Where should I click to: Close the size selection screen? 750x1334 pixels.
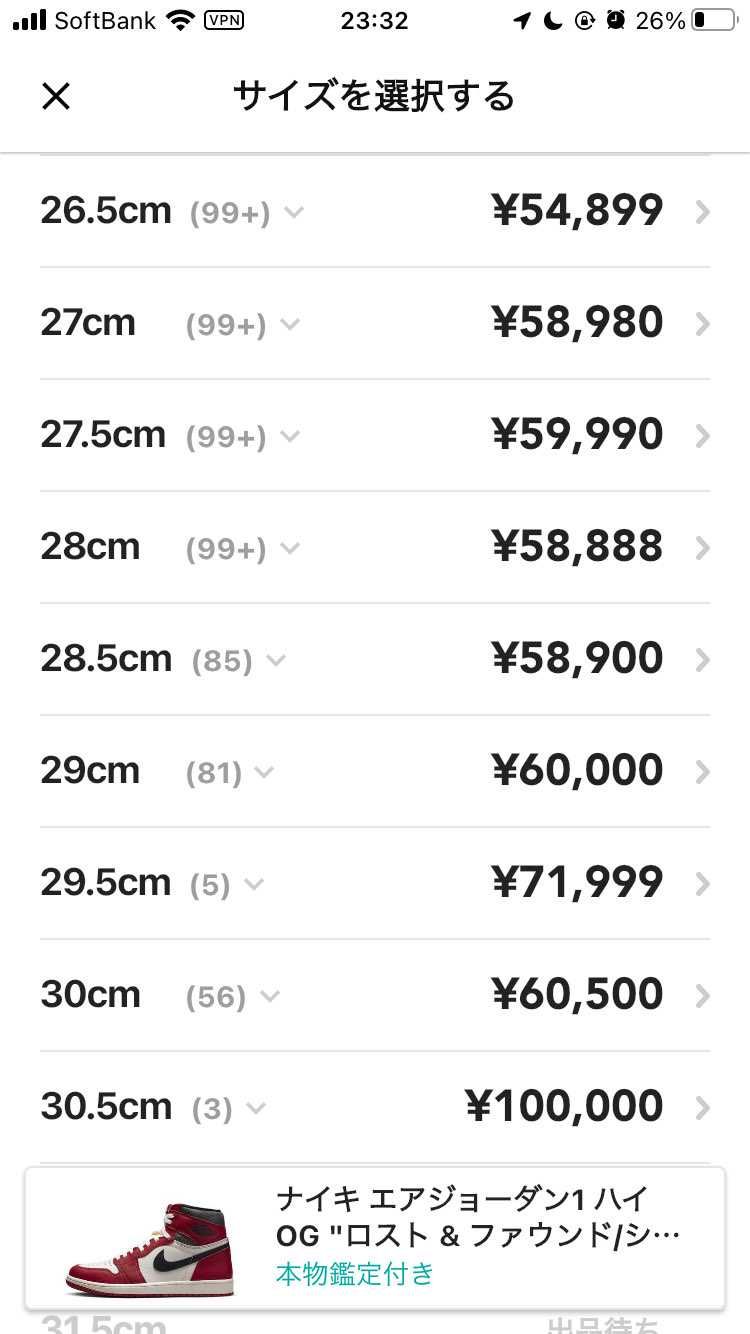[56, 96]
